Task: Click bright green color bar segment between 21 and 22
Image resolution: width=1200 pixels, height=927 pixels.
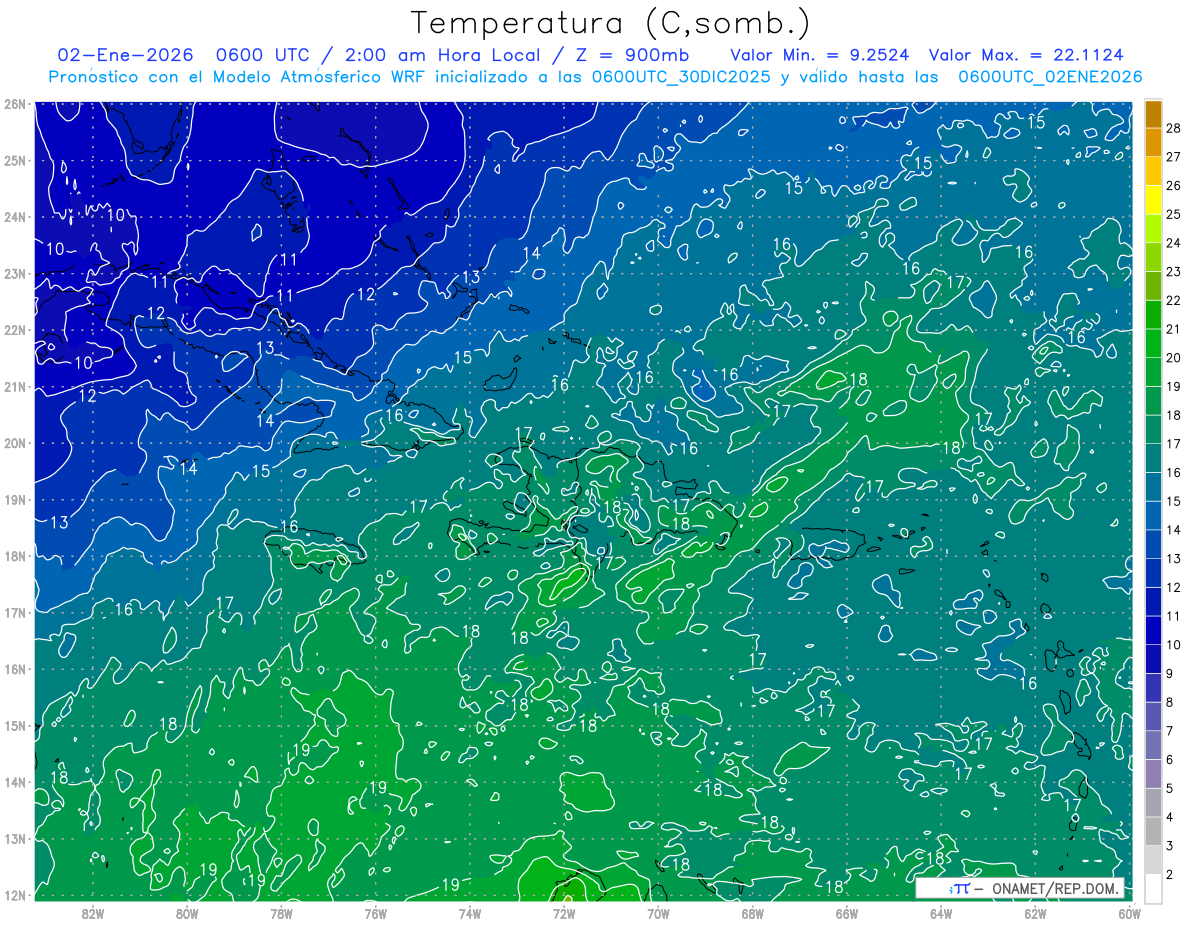Action: (x=1153, y=313)
